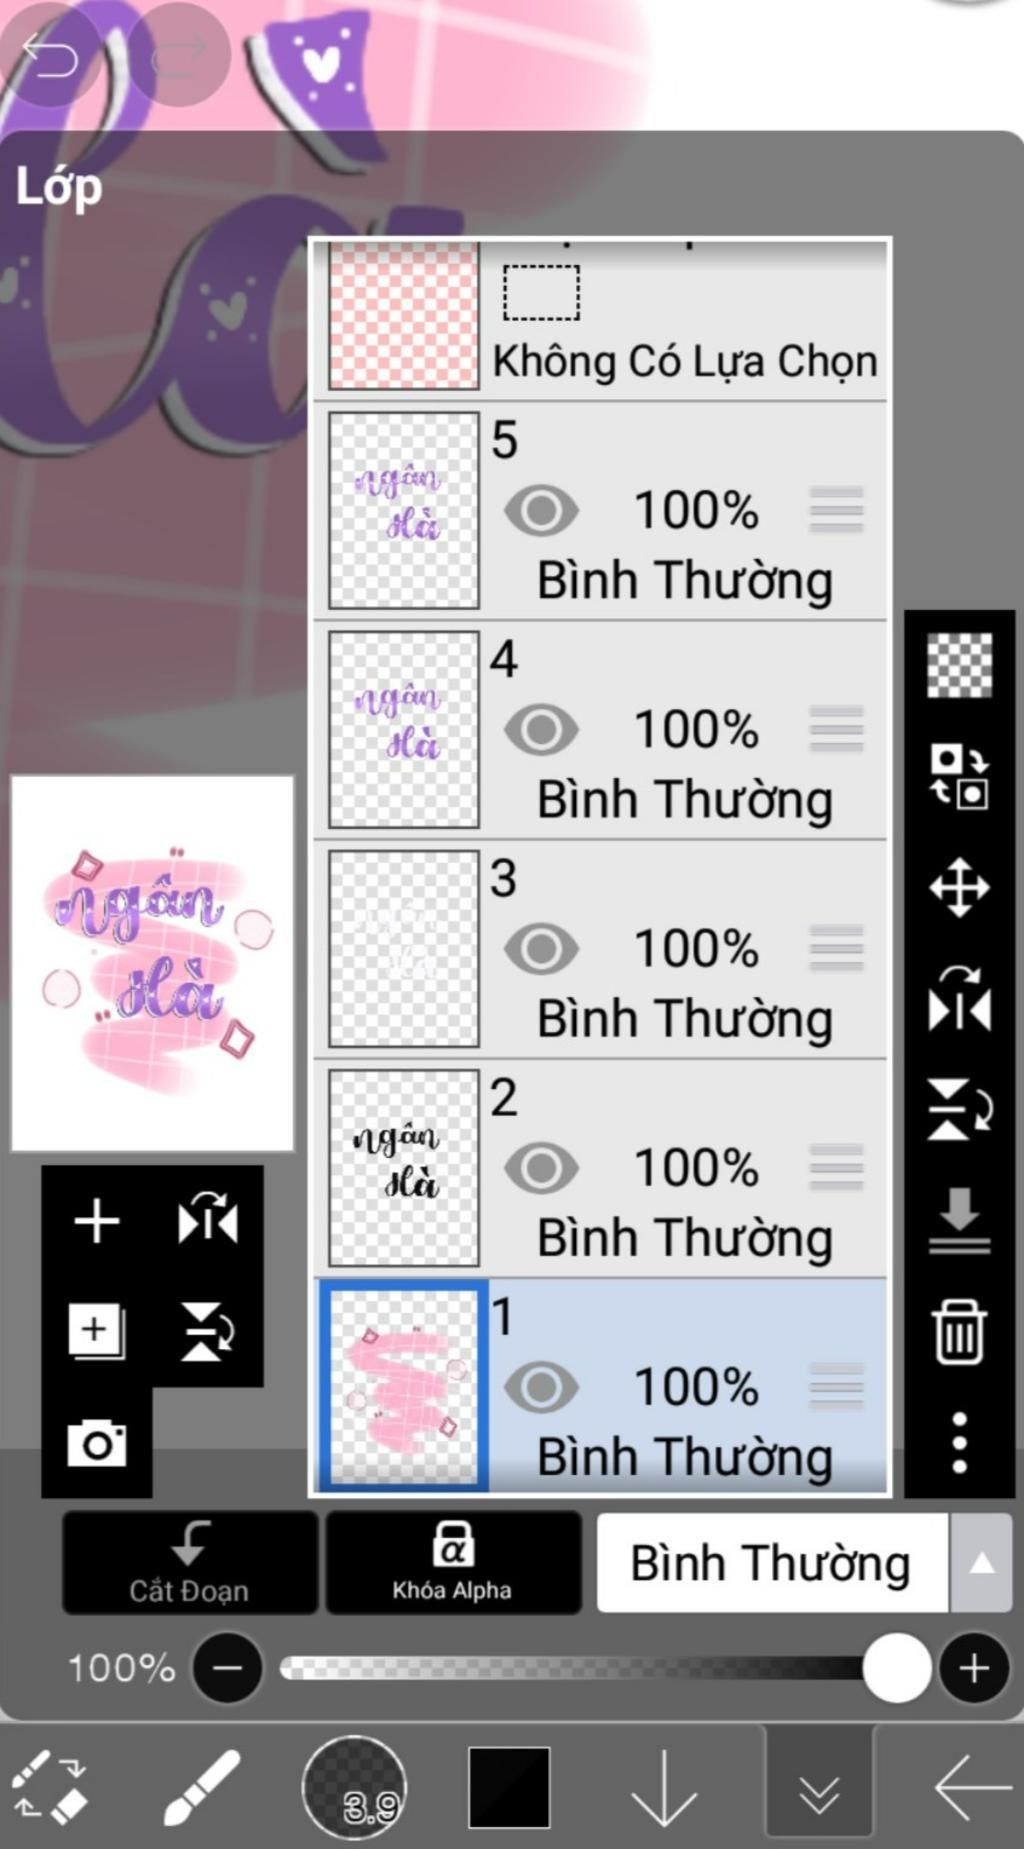Open the black color swatch
The image size is (1024, 1849).
509,1787
